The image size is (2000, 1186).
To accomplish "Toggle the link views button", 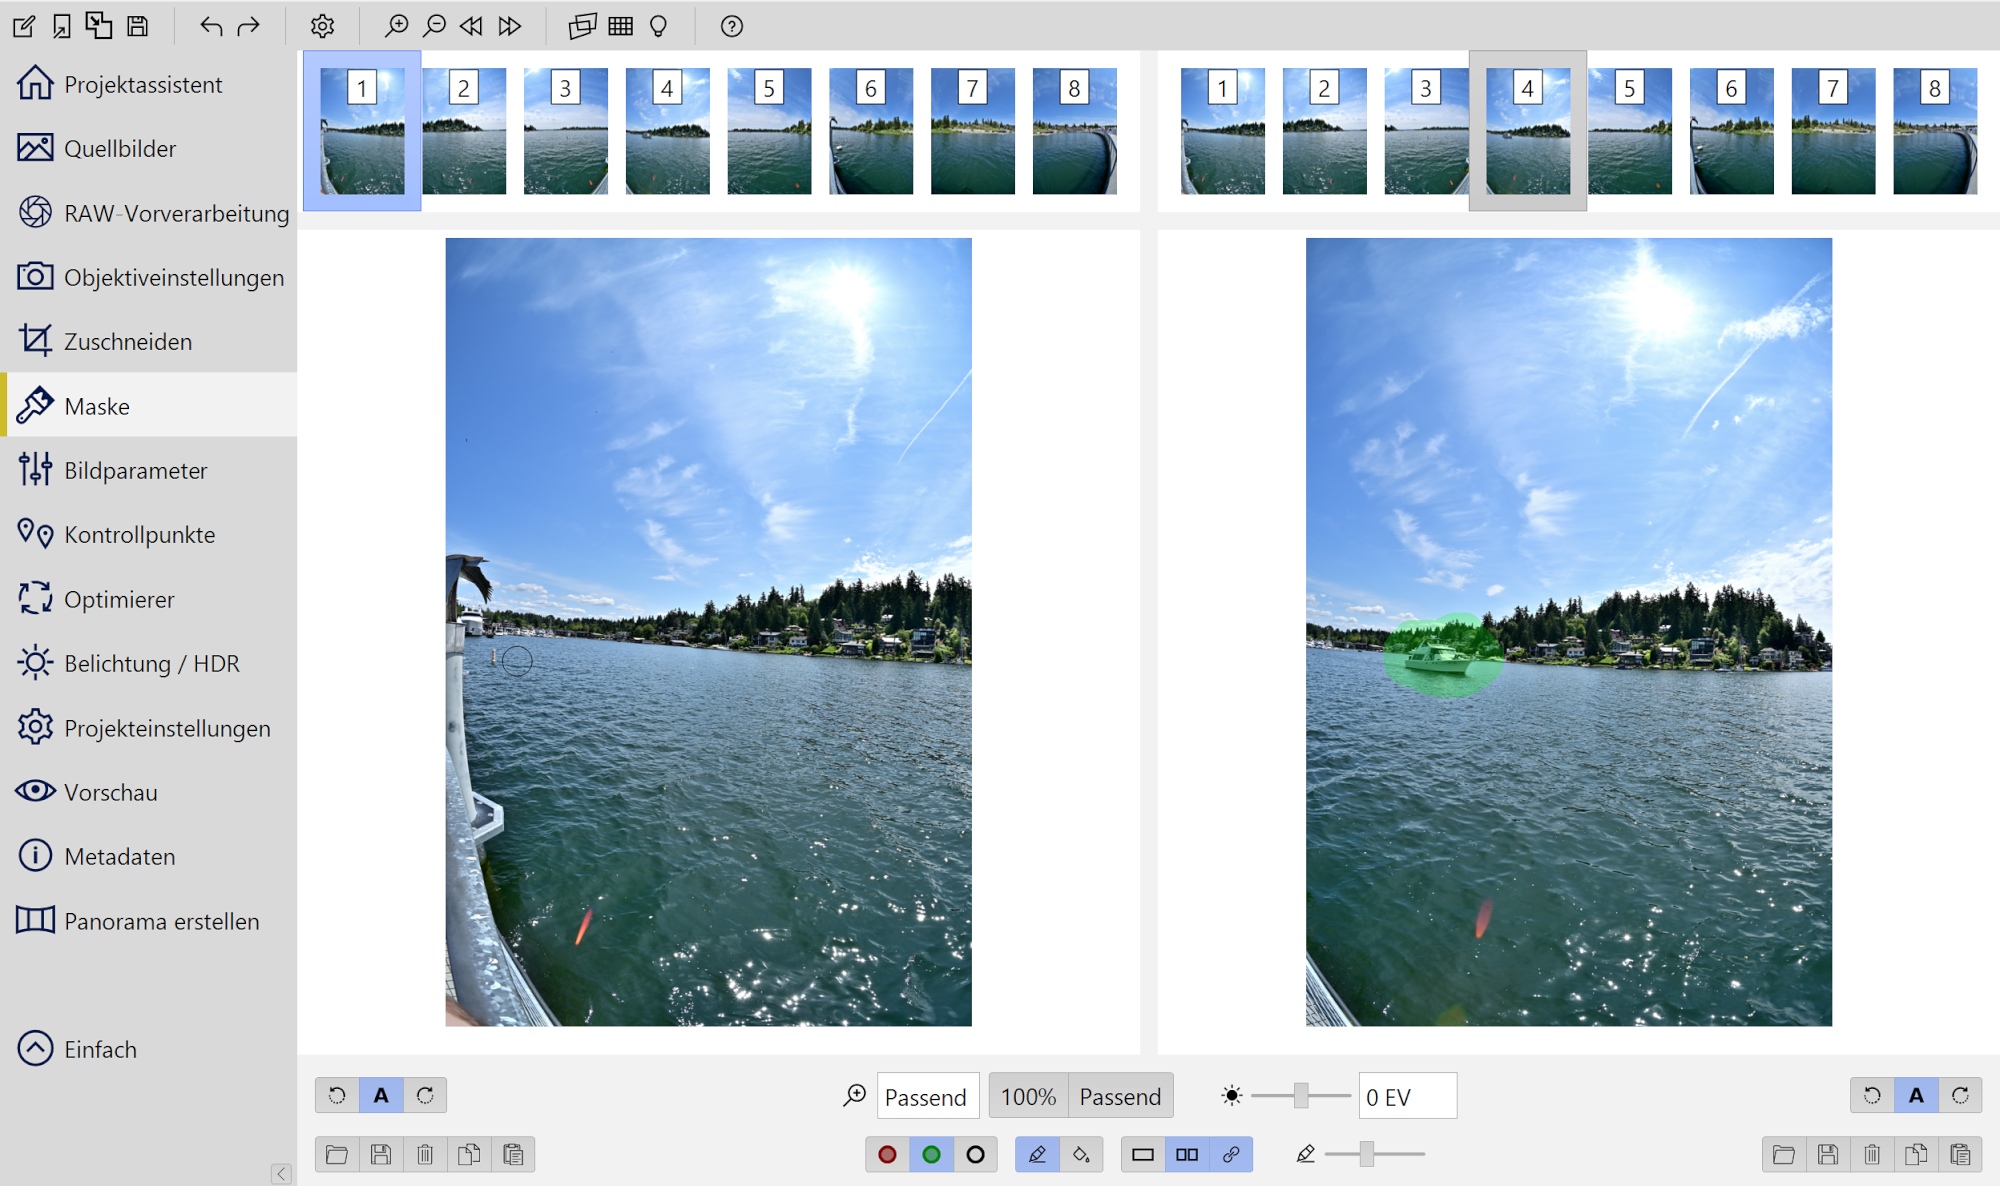I will pyautogui.click(x=1231, y=1155).
